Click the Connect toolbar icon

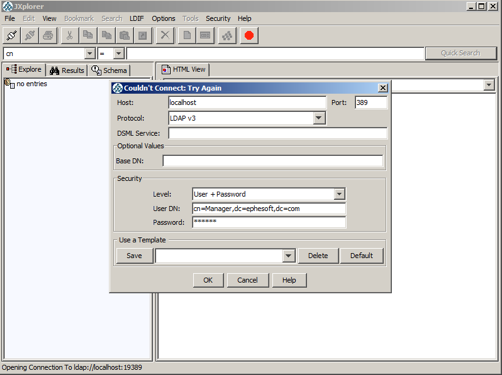12,35
